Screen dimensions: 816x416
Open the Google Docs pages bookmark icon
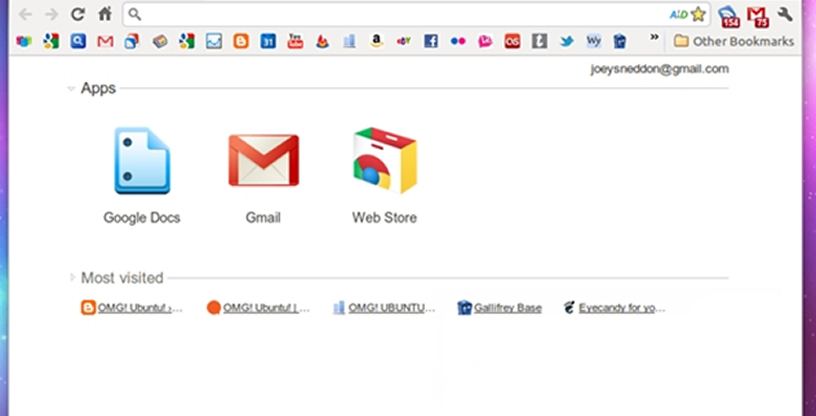pos(132,41)
